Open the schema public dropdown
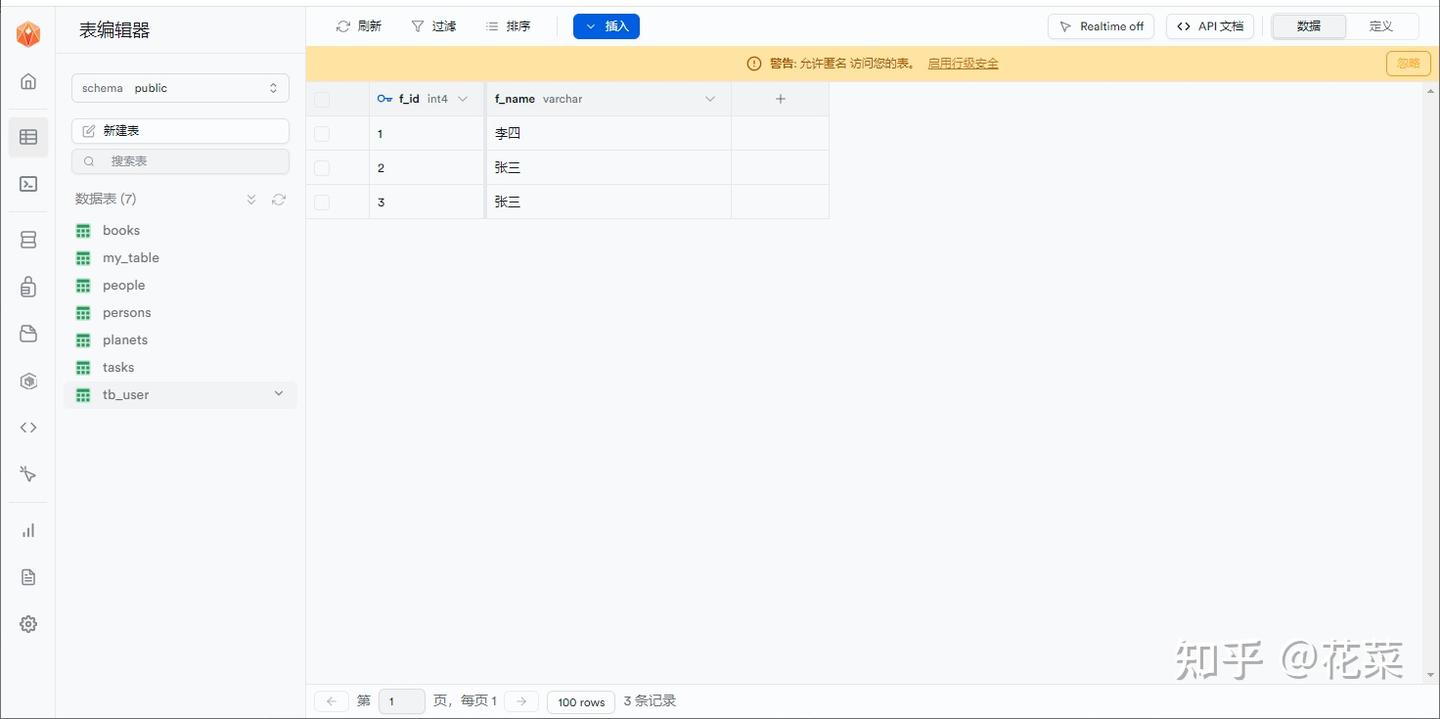This screenshot has width=1440, height=719. pos(180,88)
